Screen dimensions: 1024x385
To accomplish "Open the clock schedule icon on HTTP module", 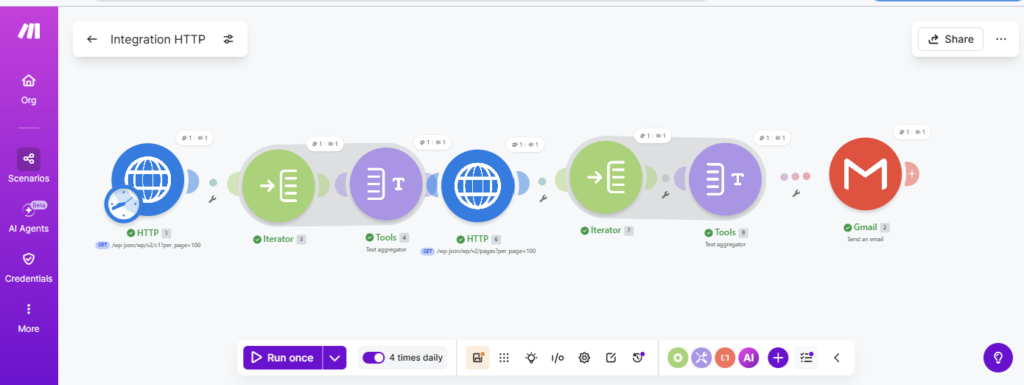I will pos(122,205).
